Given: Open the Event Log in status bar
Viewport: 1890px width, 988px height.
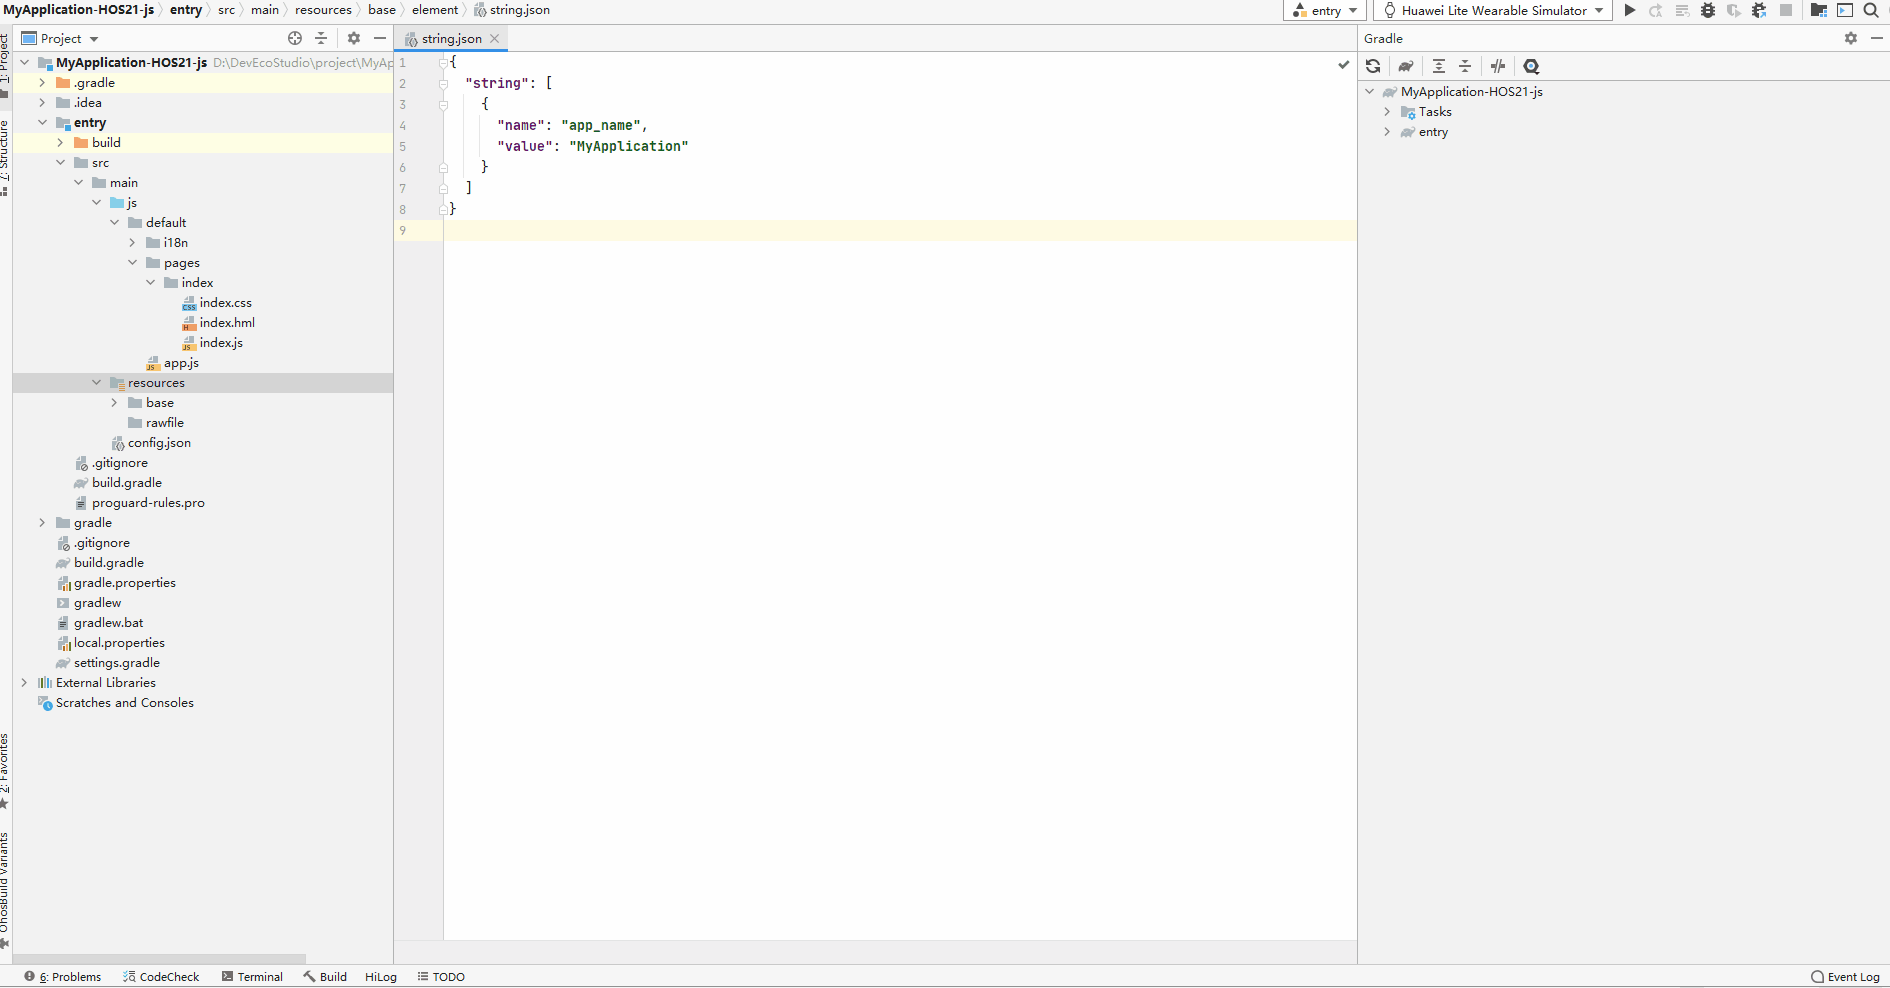Looking at the screenshot, I should tap(1845, 977).
